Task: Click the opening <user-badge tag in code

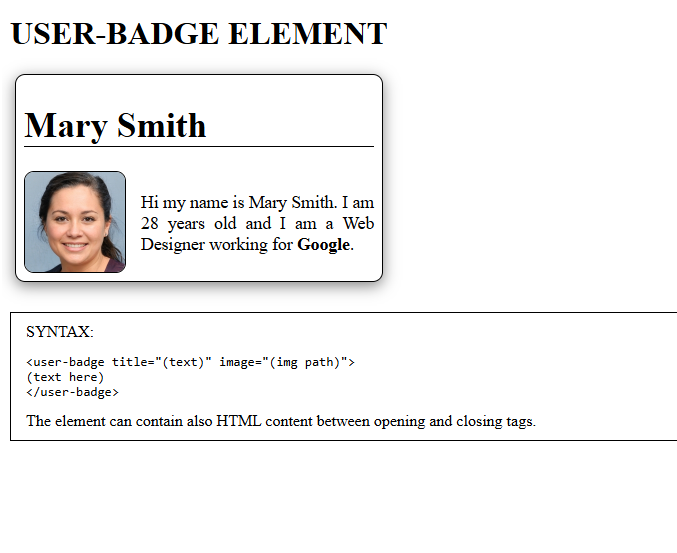Action: coord(65,362)
